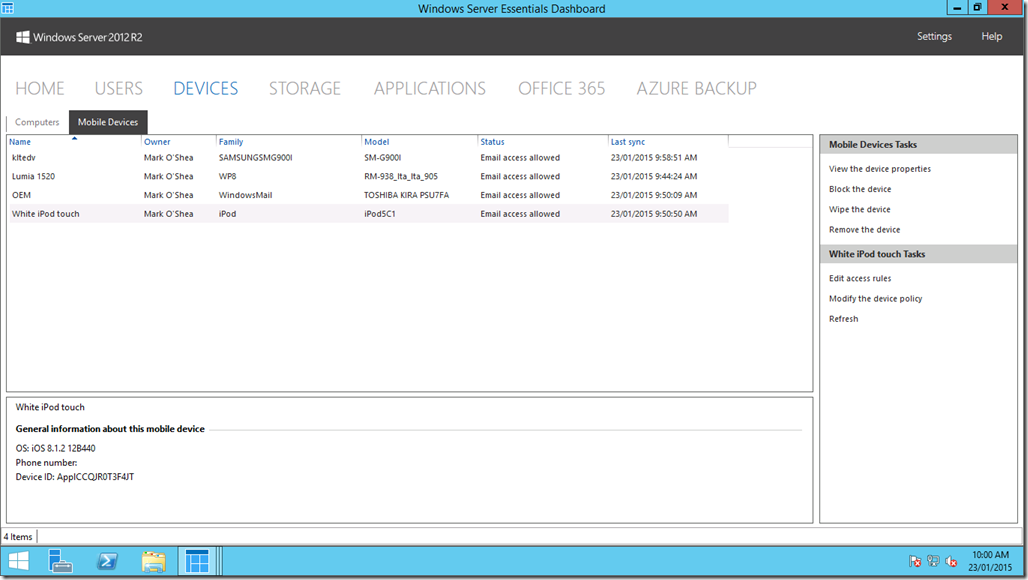The image size is (1028, 580).
Task: Select the DEVICES section
Action: point(205,88)
